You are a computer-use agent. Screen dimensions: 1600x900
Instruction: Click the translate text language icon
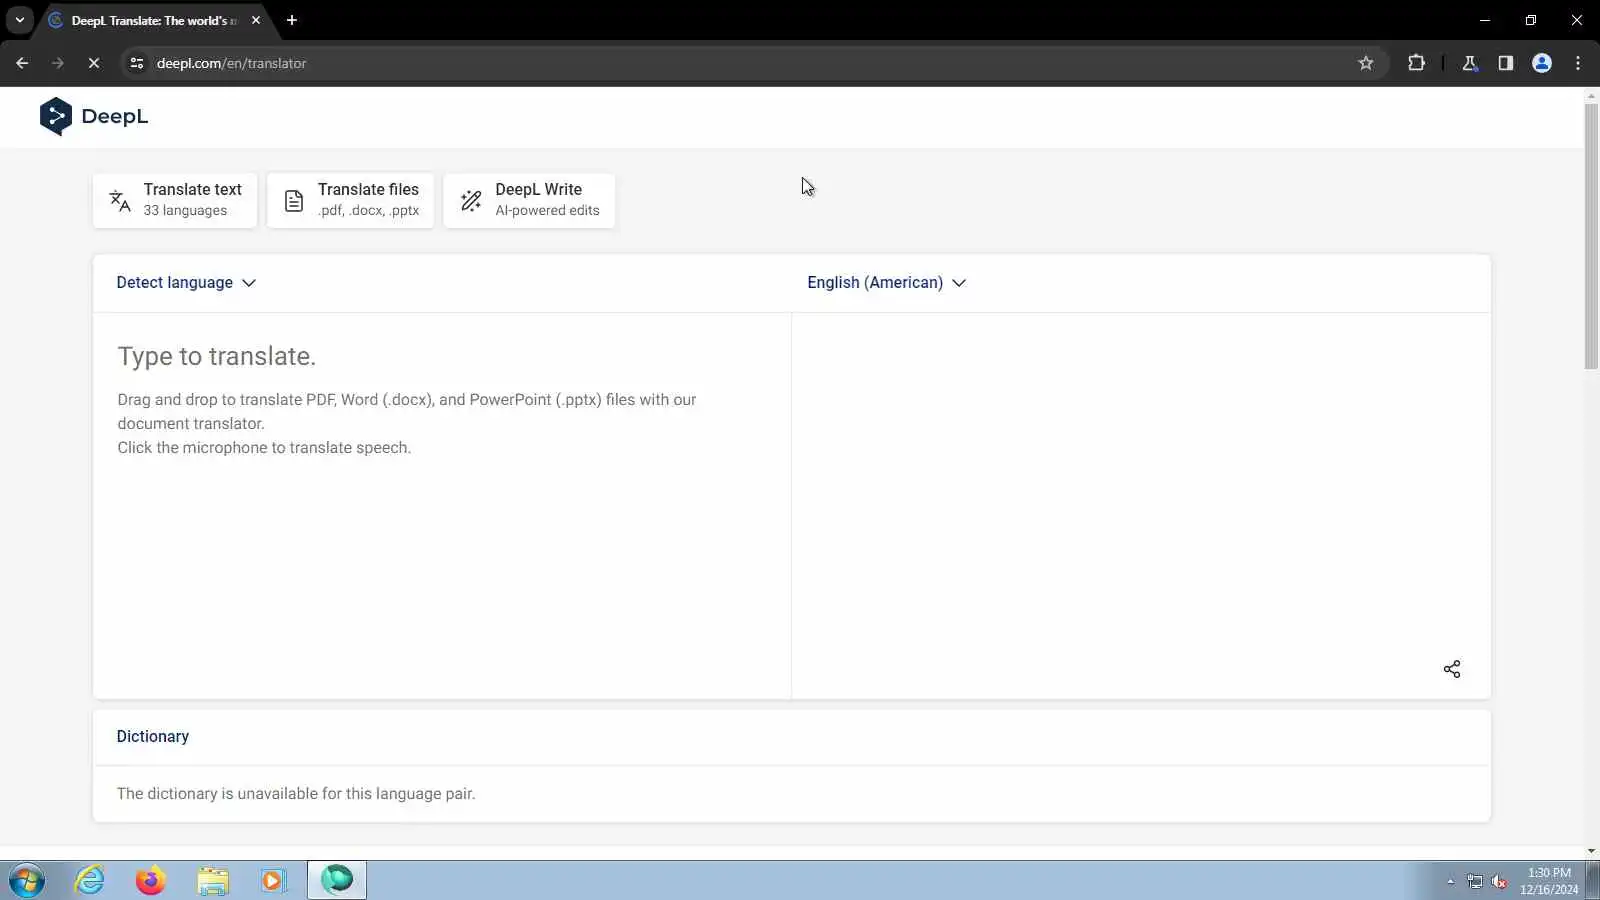(120, 200)
